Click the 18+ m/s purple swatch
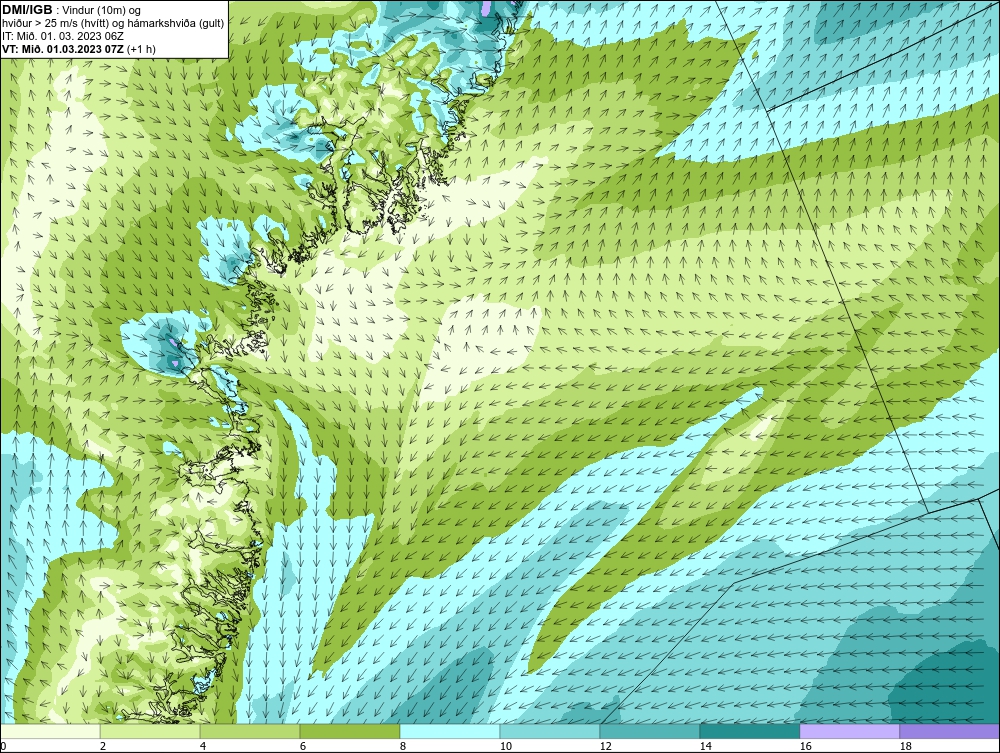Screen dimensions: 1000x753 coord(949,731)
